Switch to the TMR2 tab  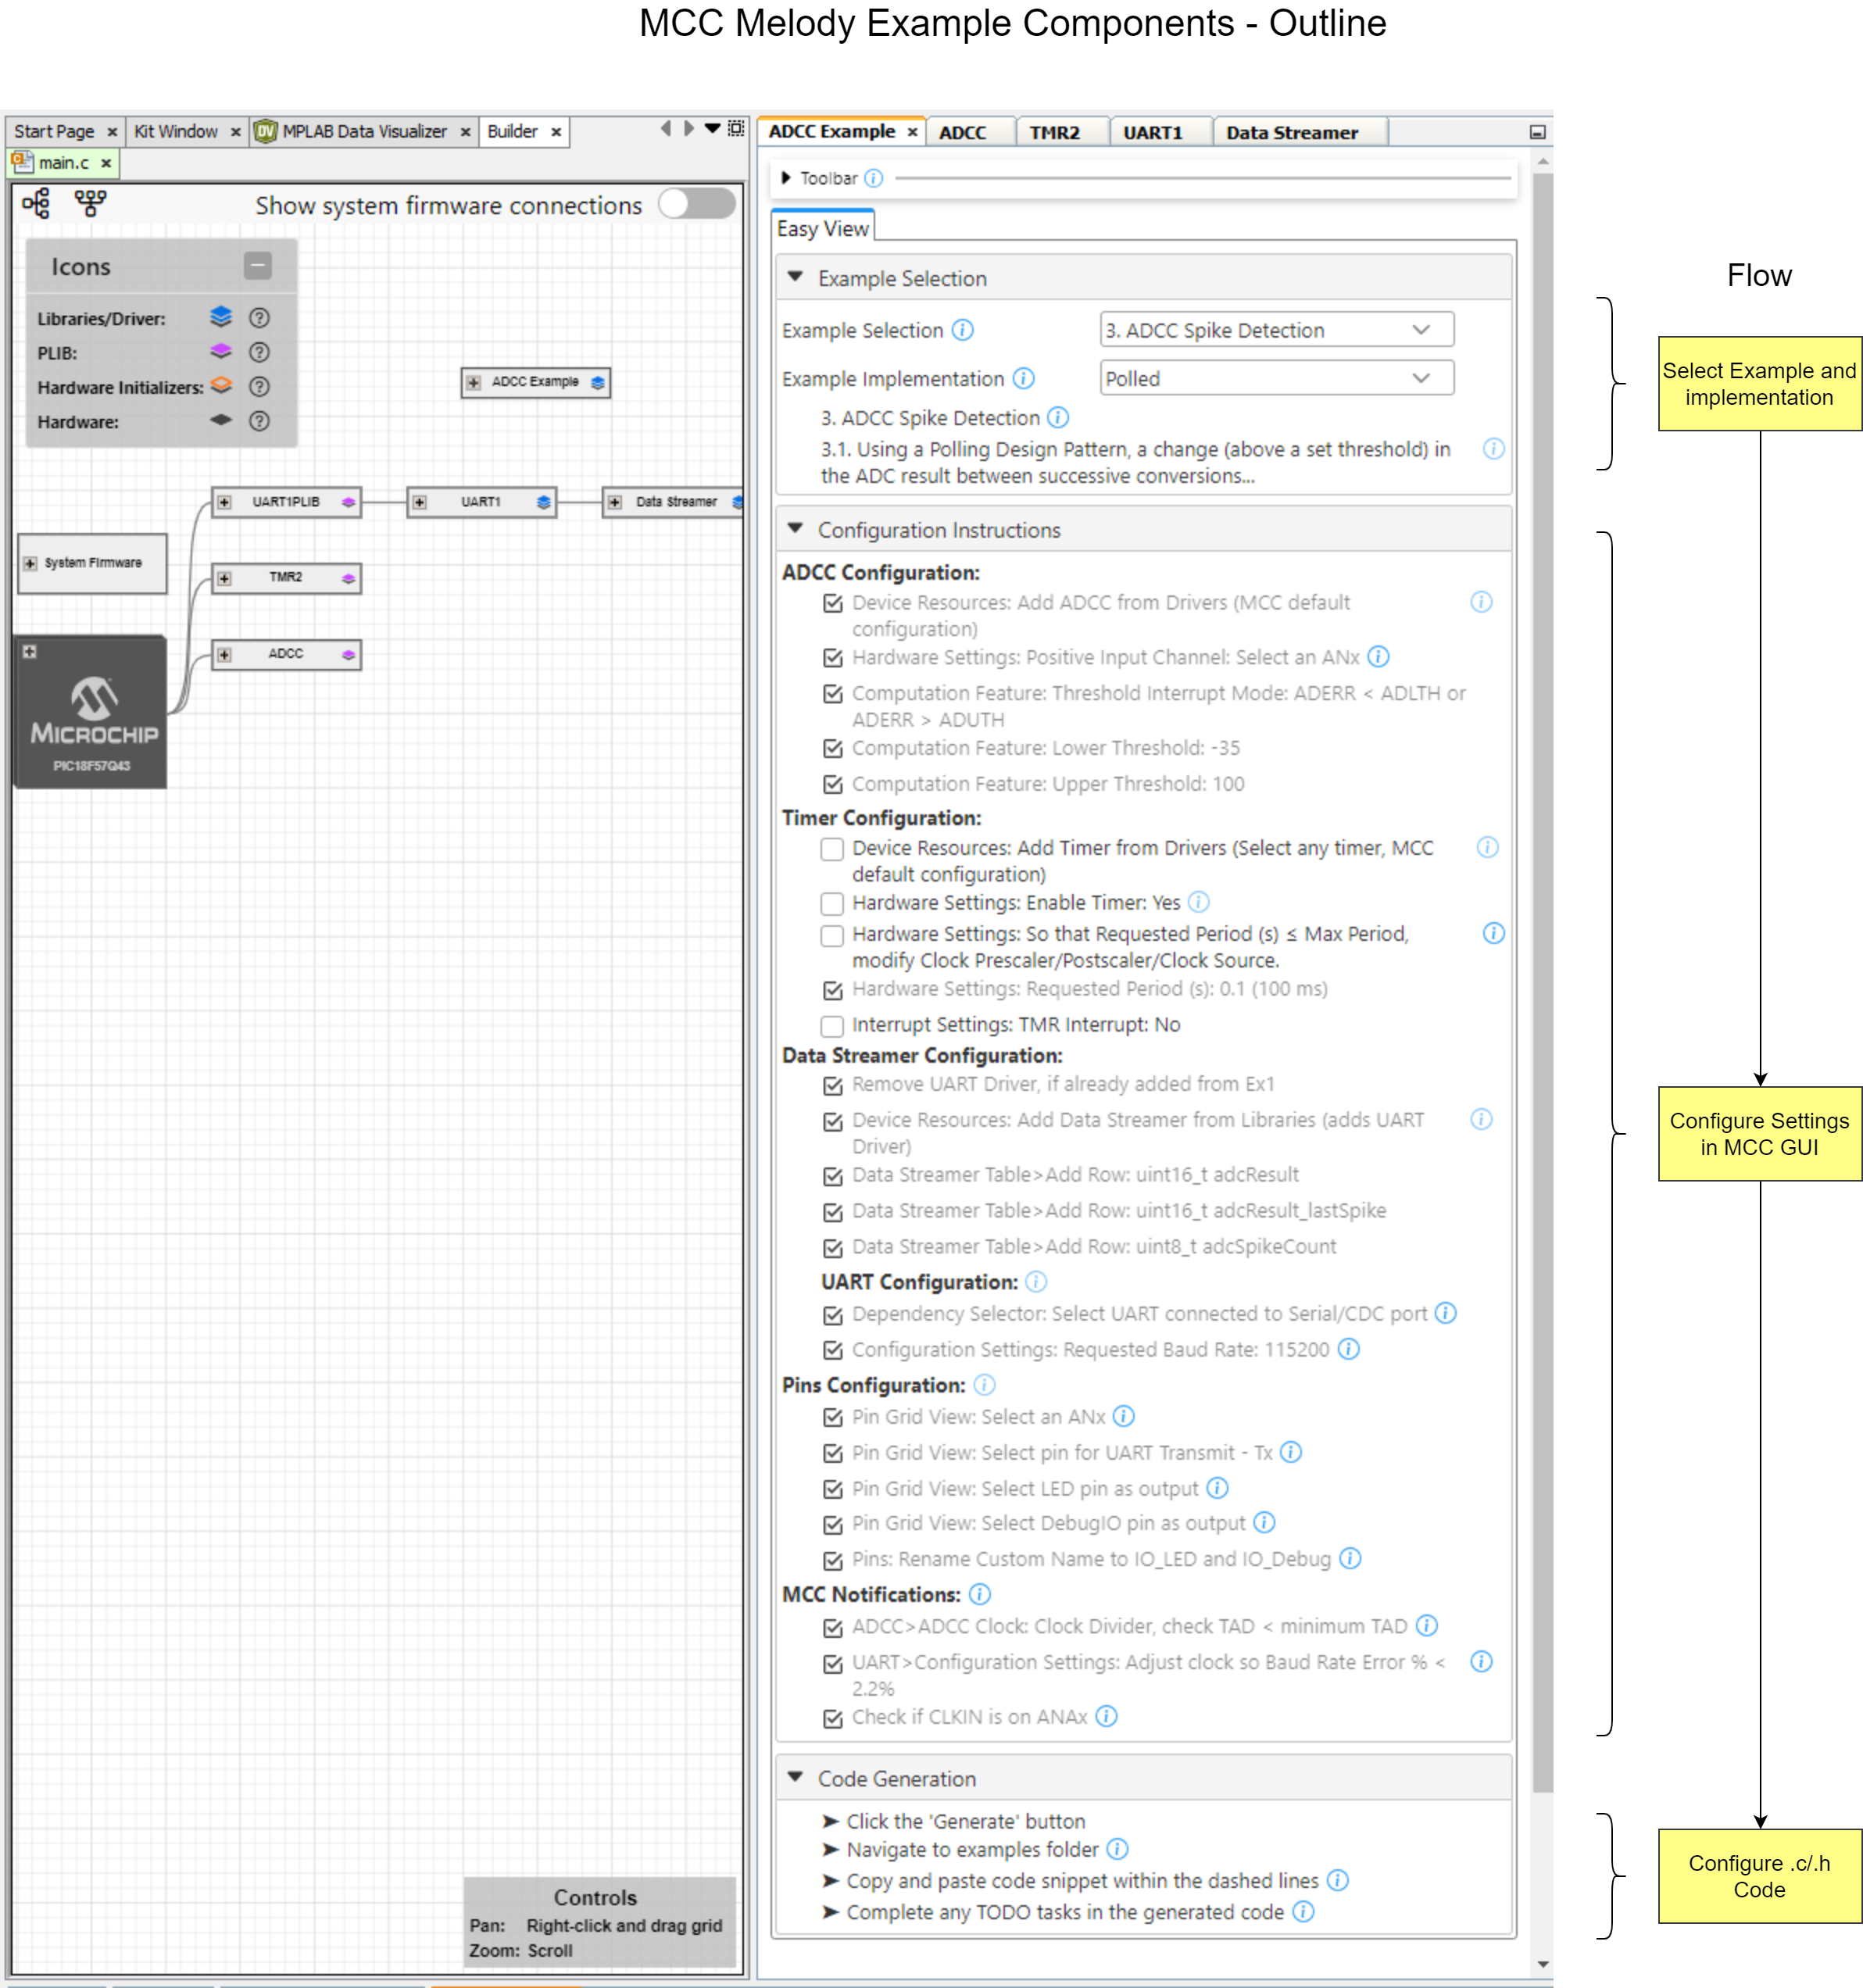1054,133
